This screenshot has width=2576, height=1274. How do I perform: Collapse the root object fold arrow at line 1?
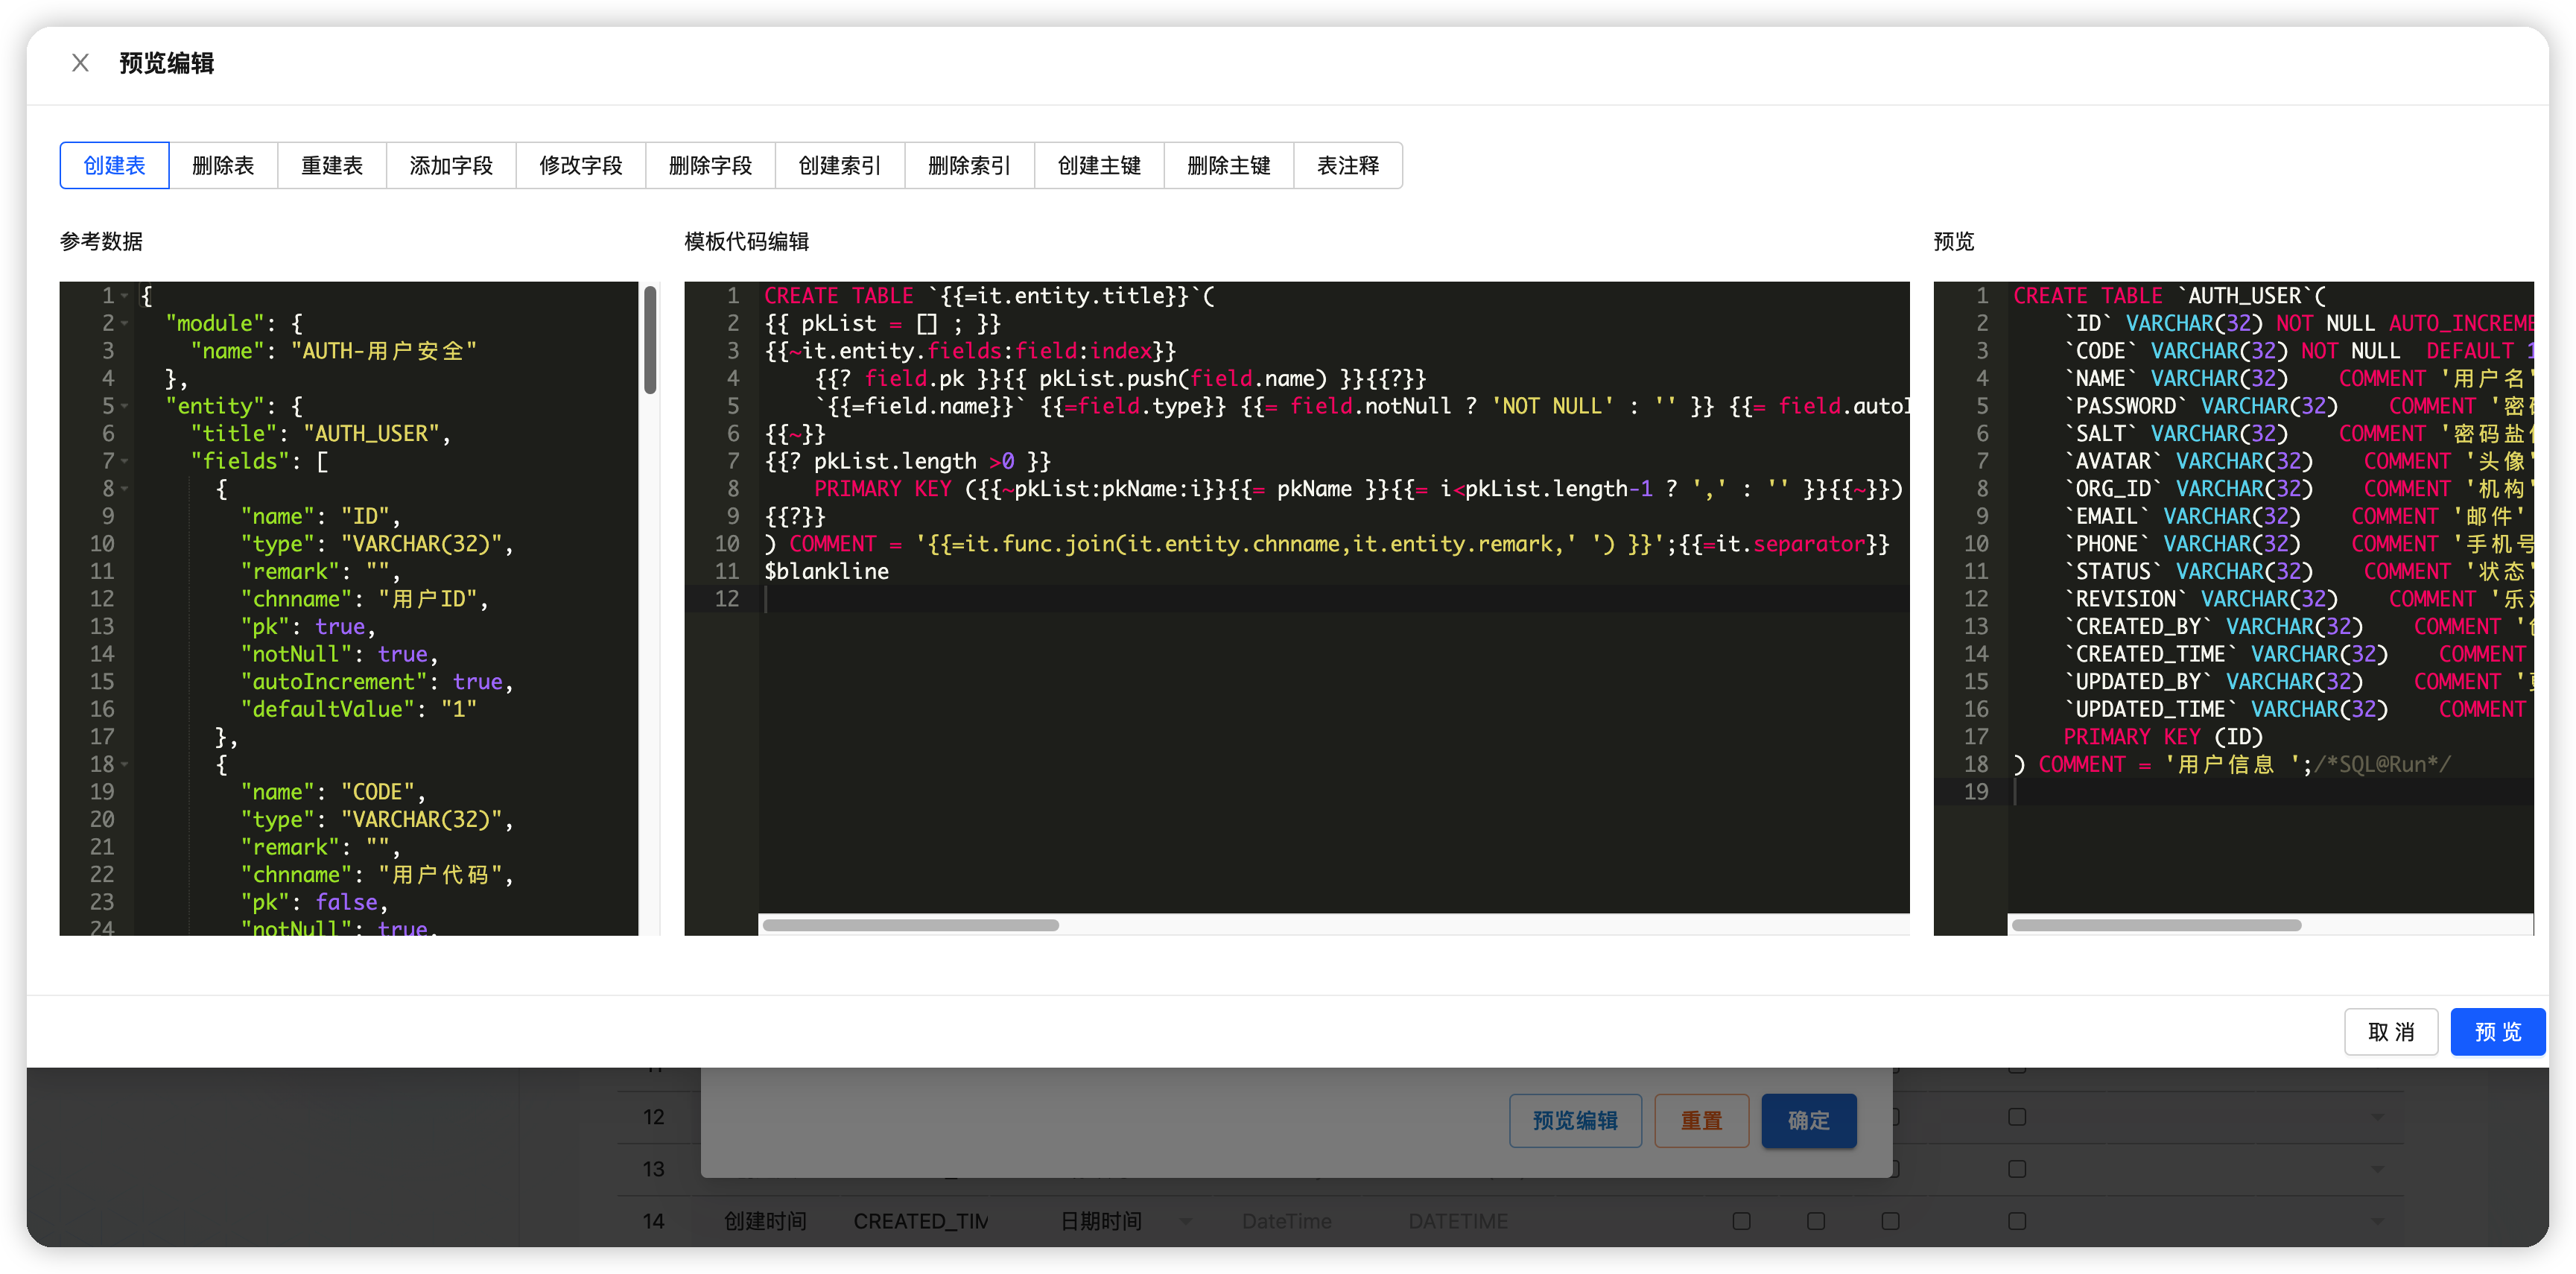click(125, 296)
